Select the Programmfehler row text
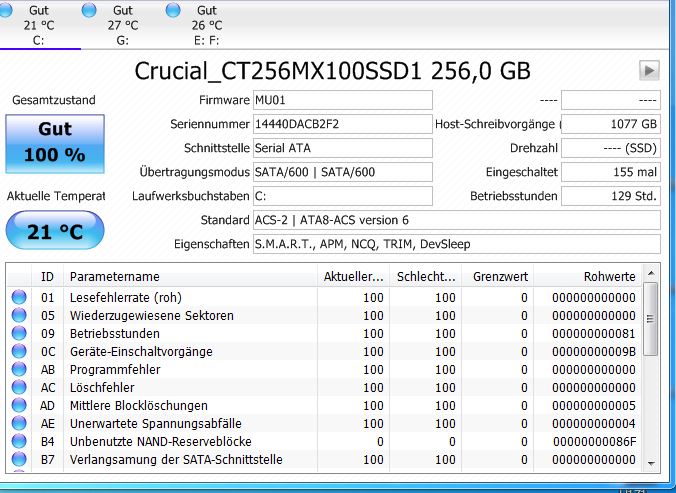This screenshot has width=676, height=493. (x=115, y=370)
